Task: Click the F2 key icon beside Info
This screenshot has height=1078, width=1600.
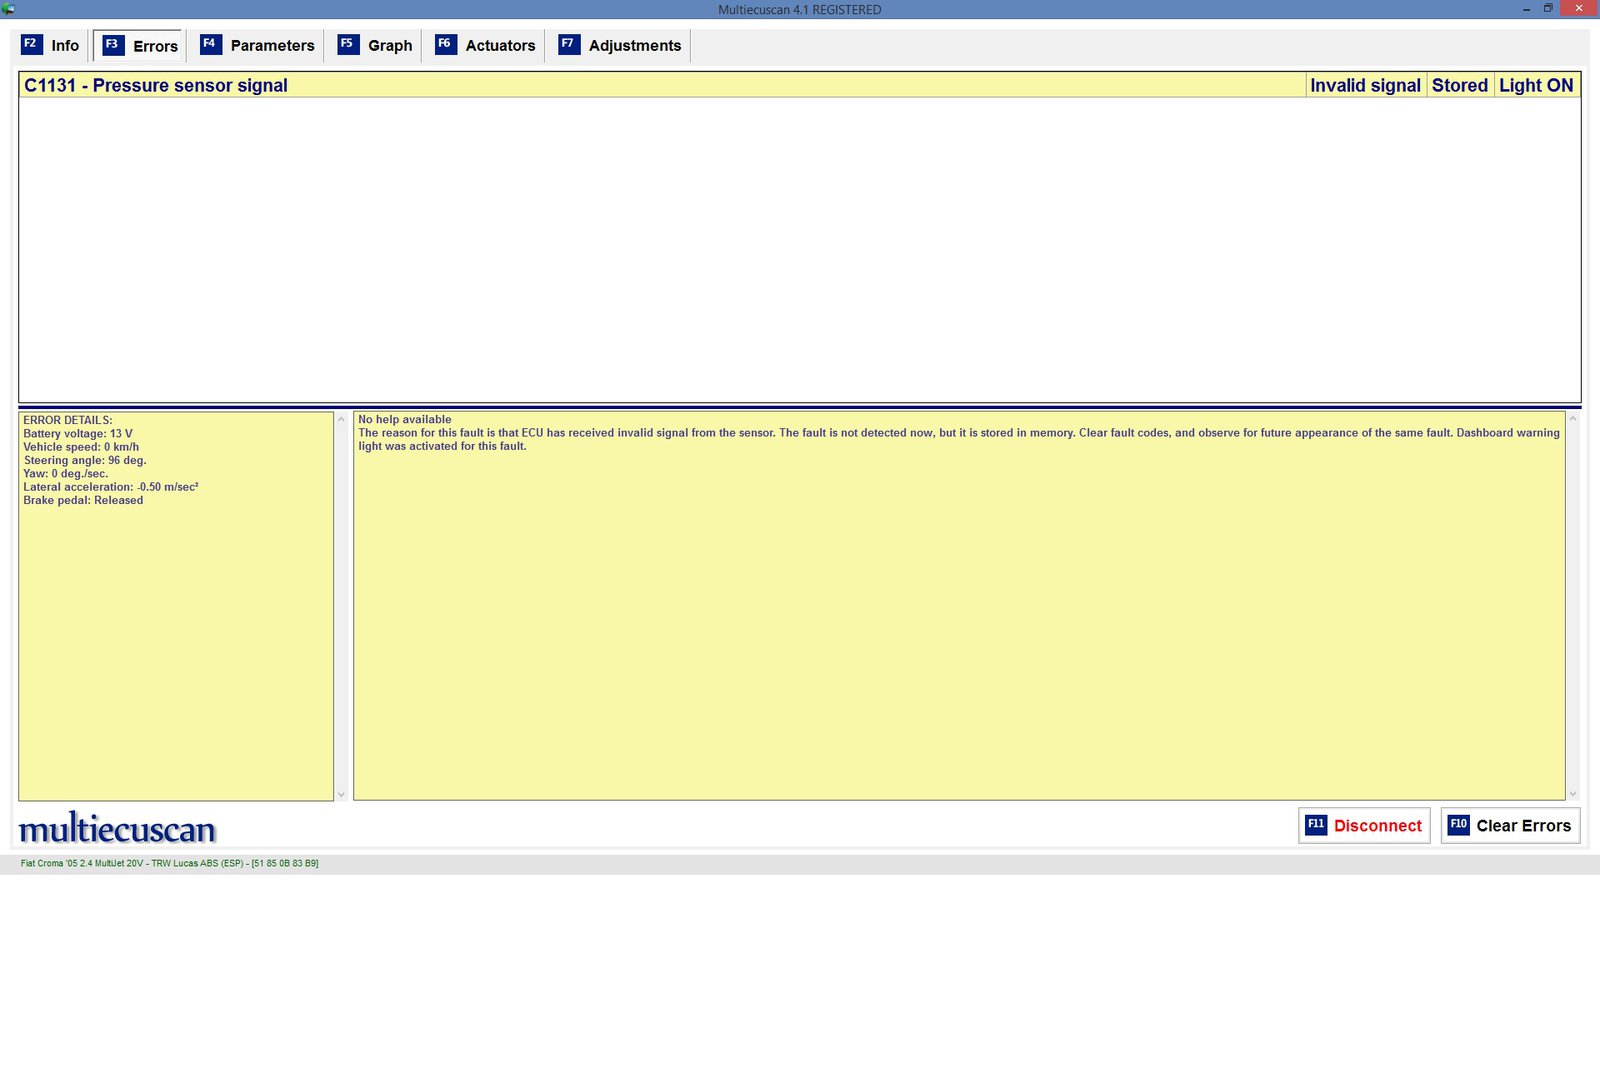Action: point(31,45)
